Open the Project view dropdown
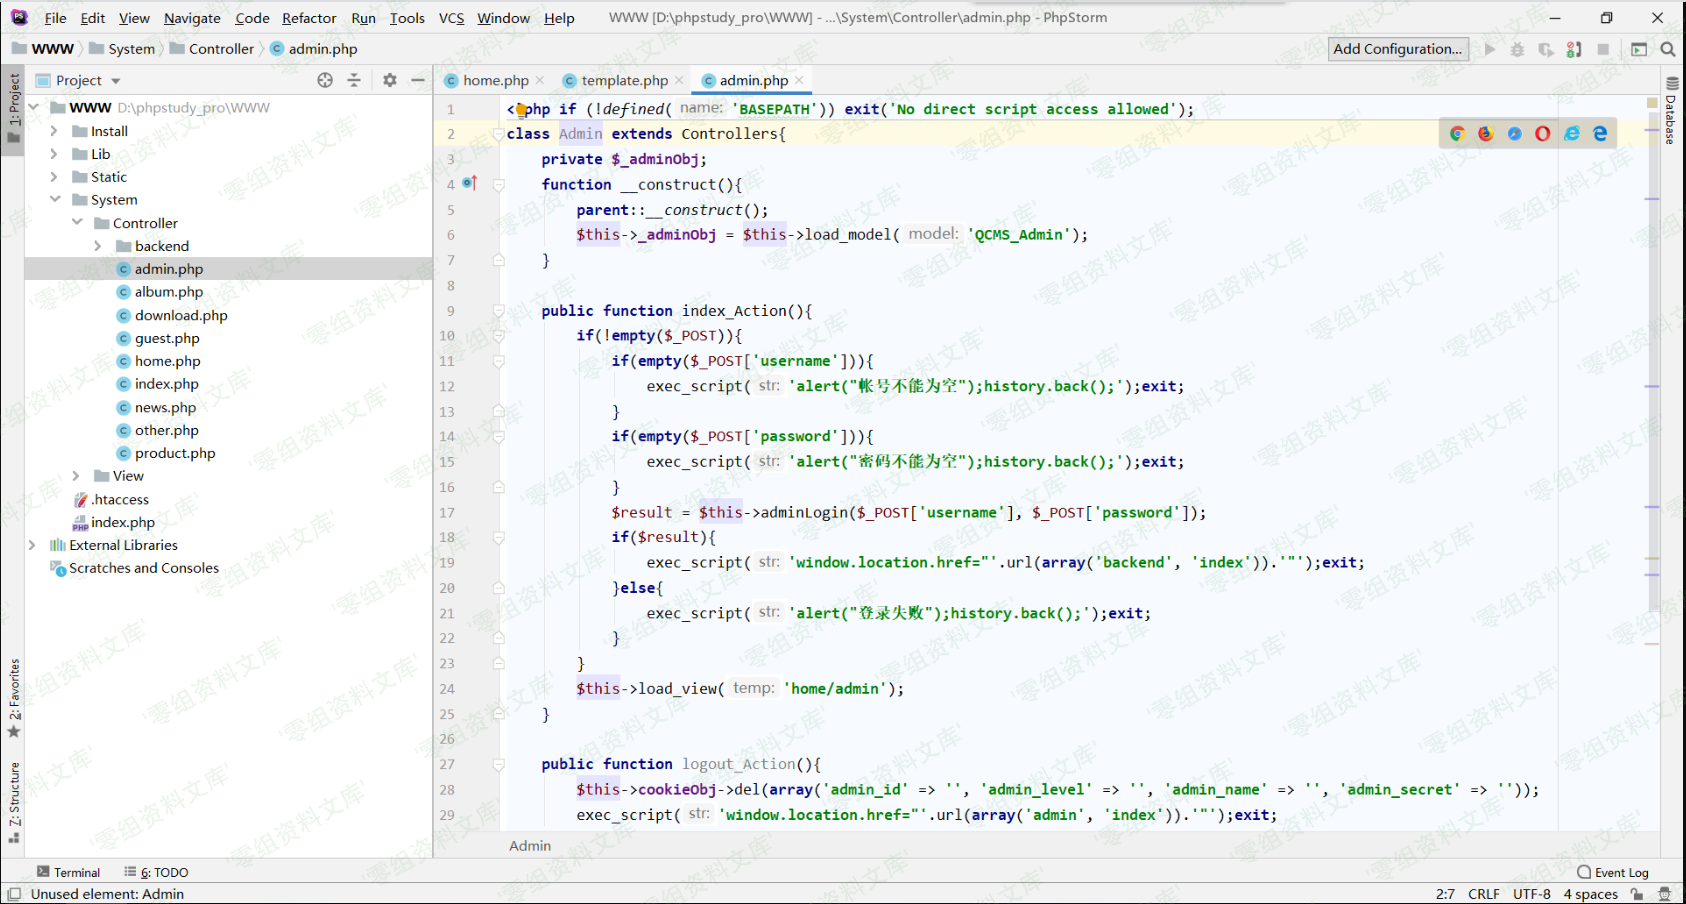The image size is (1686, 904). point(115,81)
